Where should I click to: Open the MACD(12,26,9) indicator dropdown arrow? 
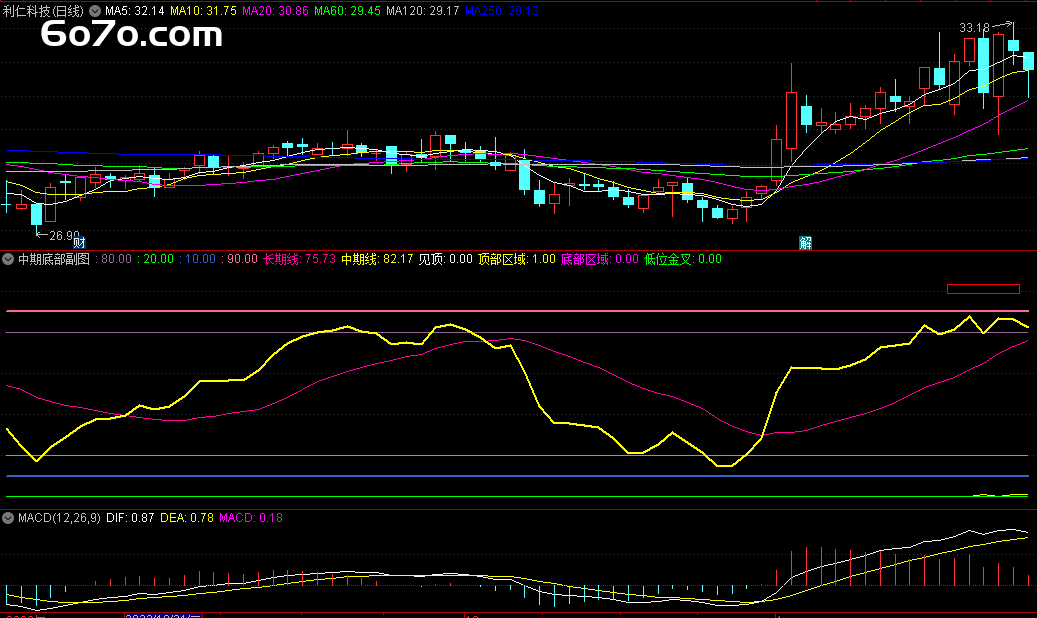pyautogui.click(x=8, y=518)
